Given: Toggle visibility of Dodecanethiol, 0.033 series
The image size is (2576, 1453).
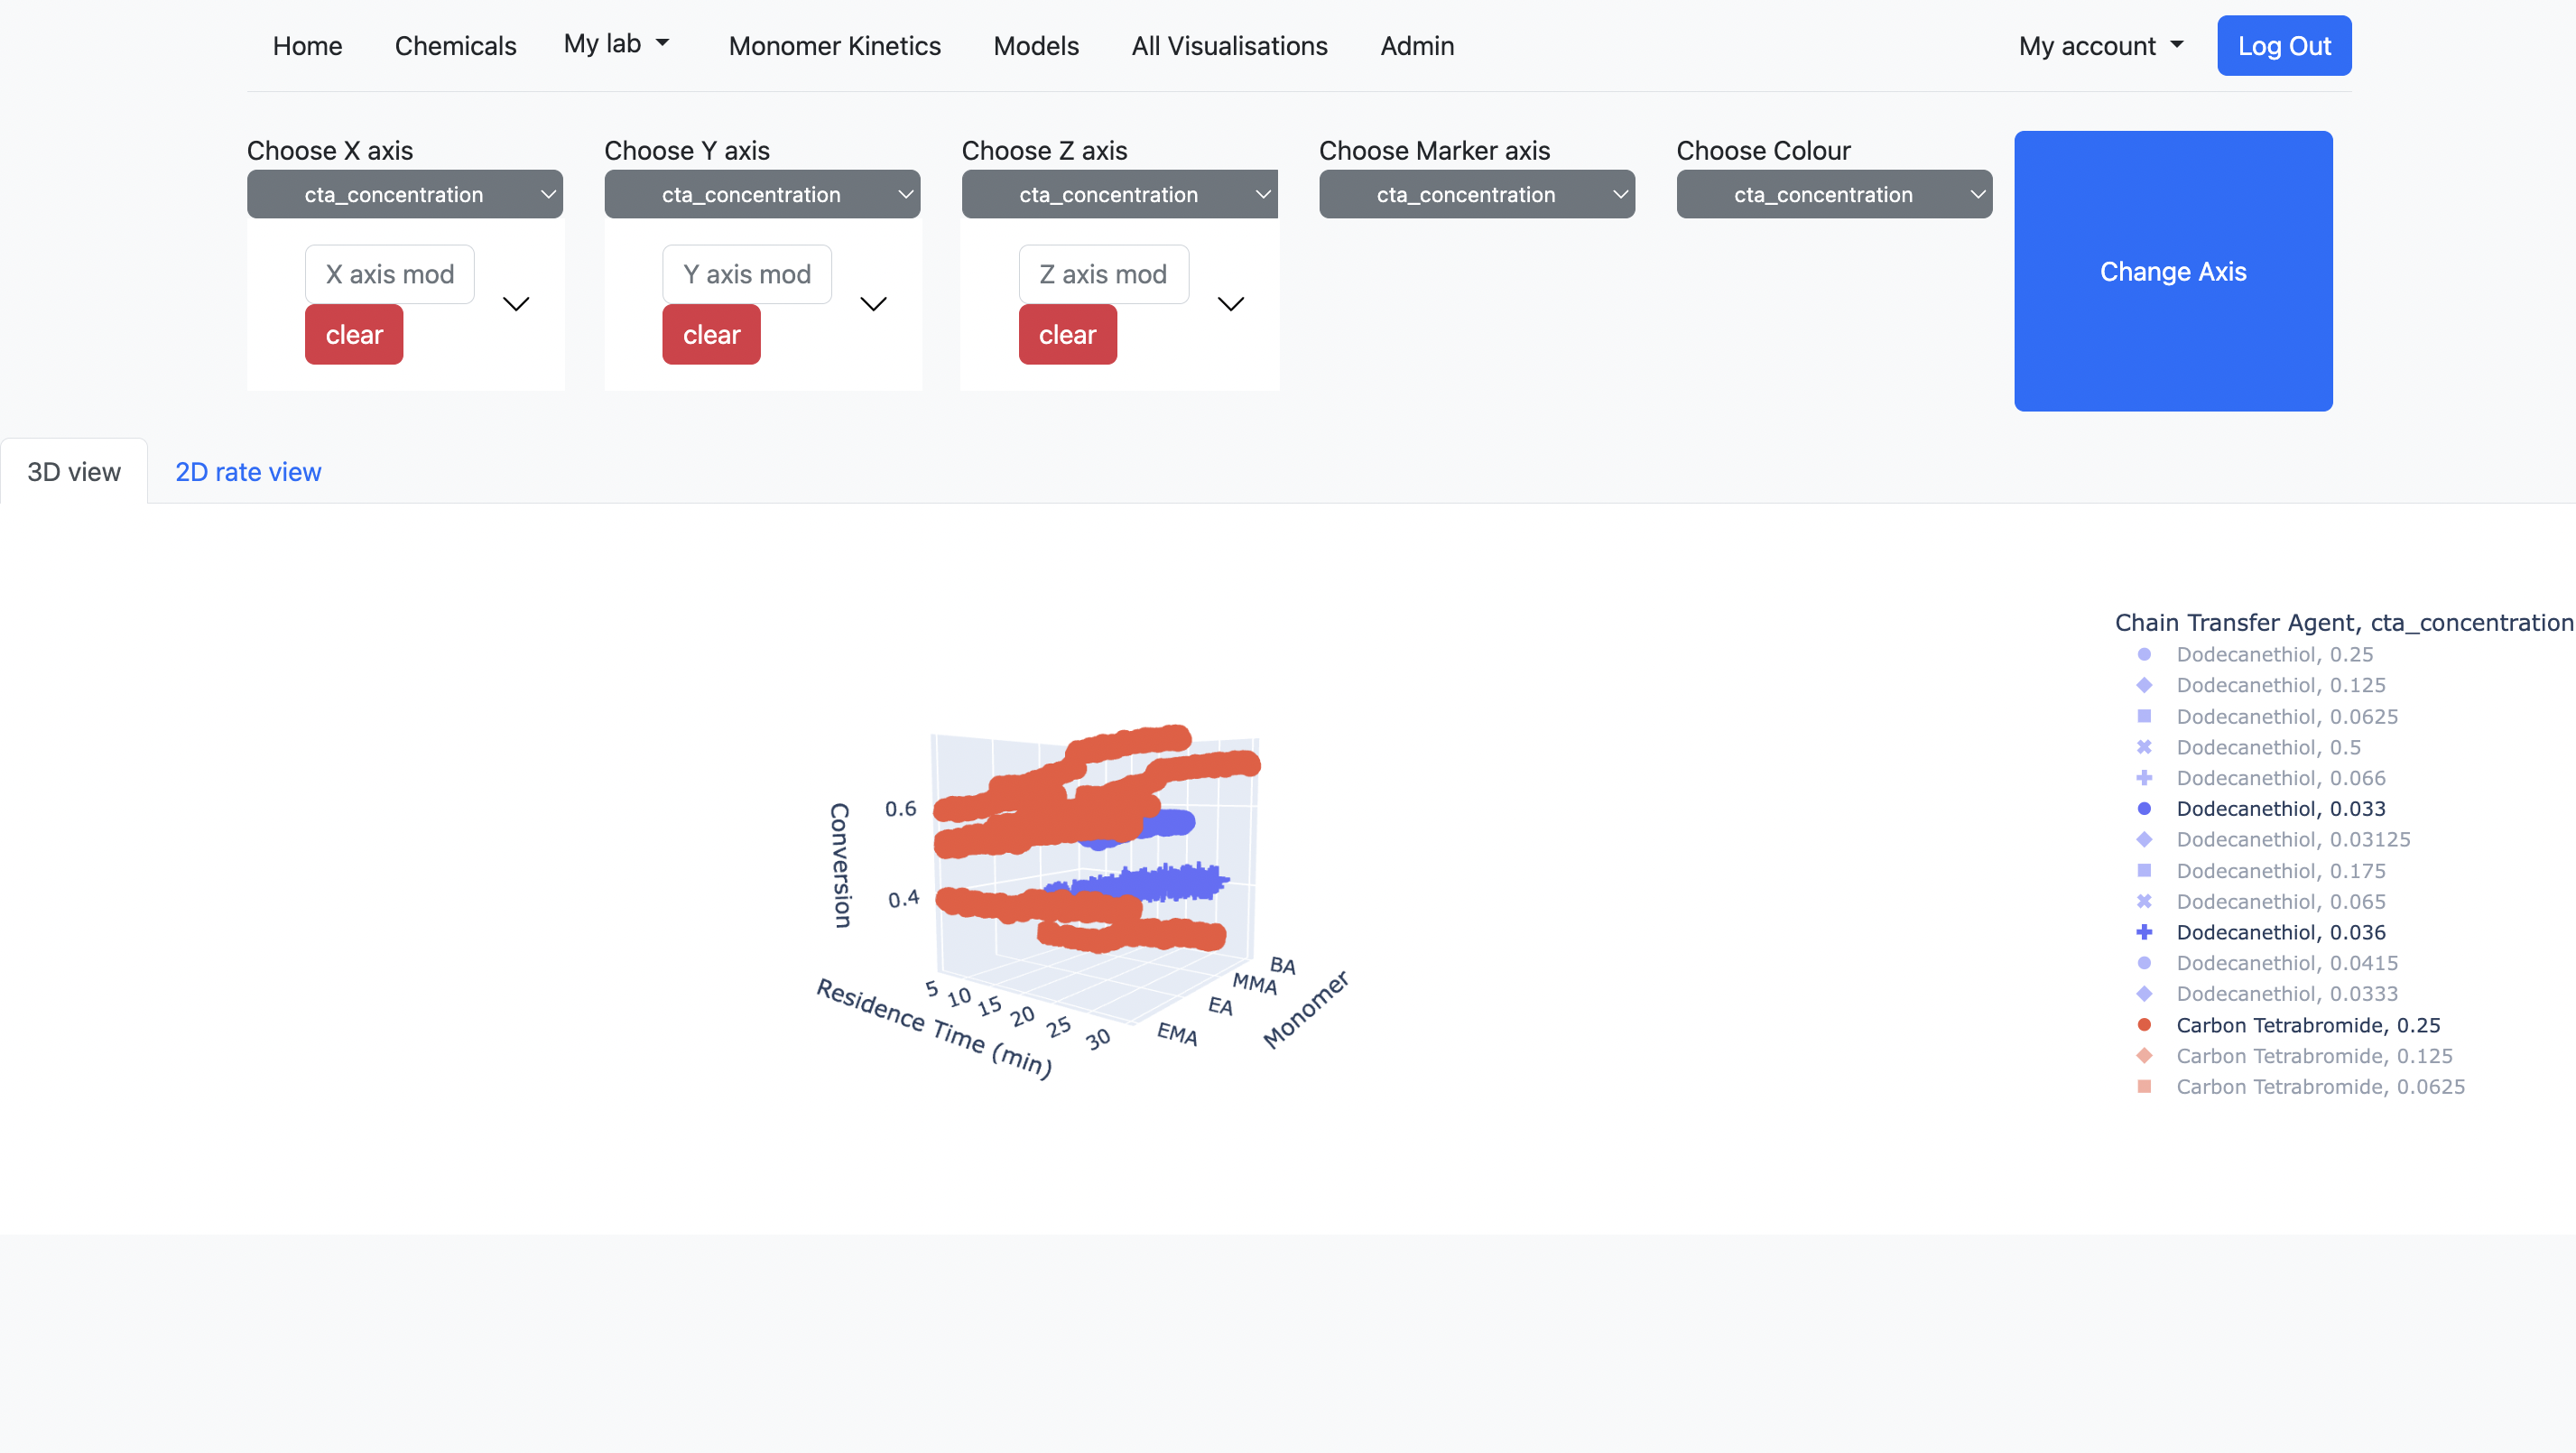Looking at the screenshot, I should point(2283,809).
